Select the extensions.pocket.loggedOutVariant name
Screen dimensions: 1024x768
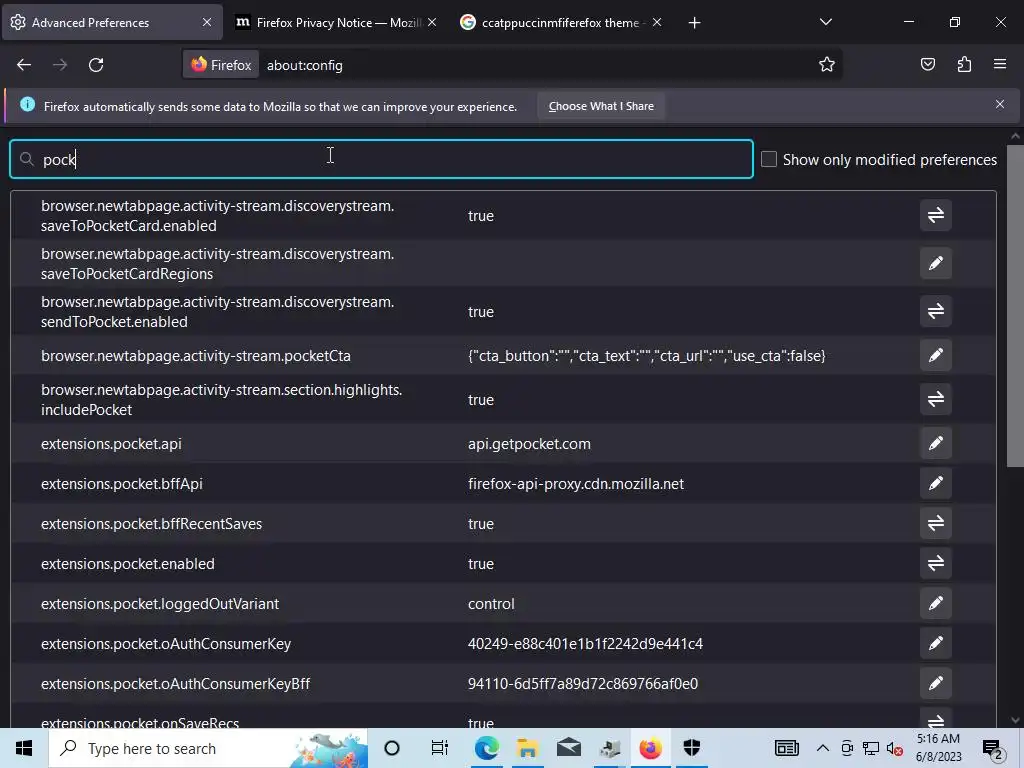160,604
